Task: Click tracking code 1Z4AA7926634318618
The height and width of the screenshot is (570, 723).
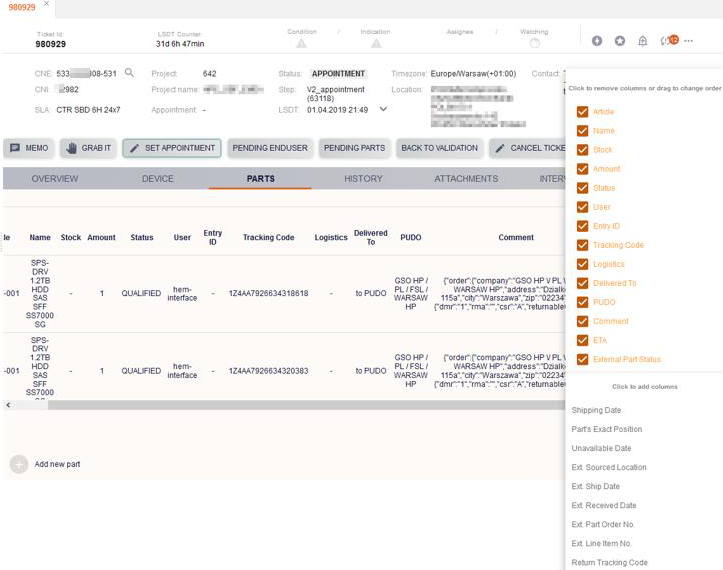Action: click(268, 293)
